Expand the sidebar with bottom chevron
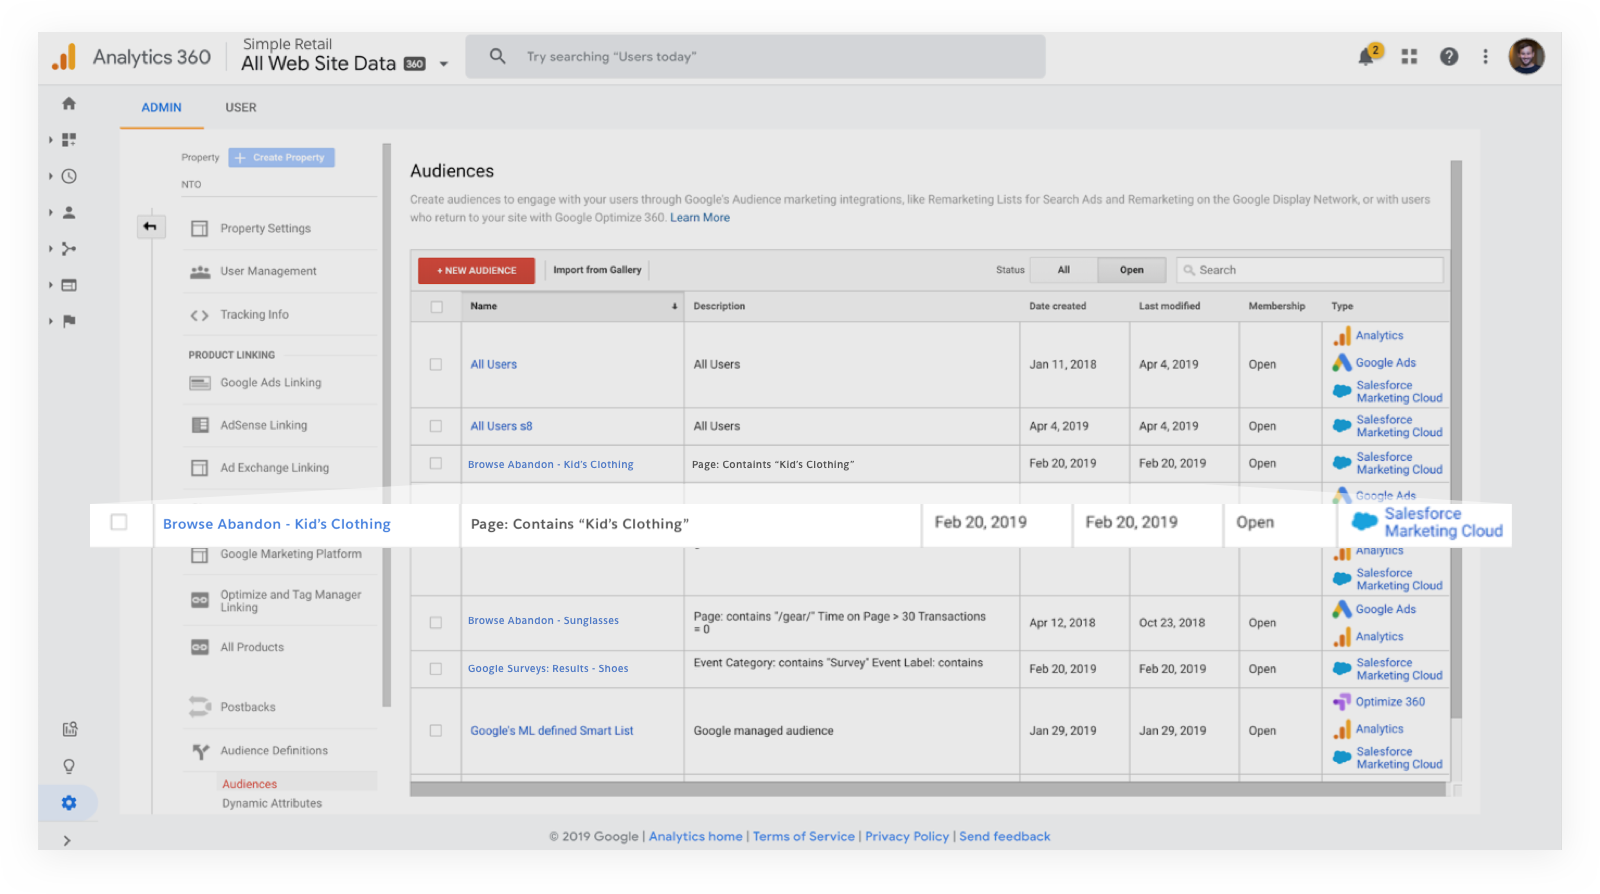The width and height of the screenshot is (1600, 894). click(x=67, y=840)
